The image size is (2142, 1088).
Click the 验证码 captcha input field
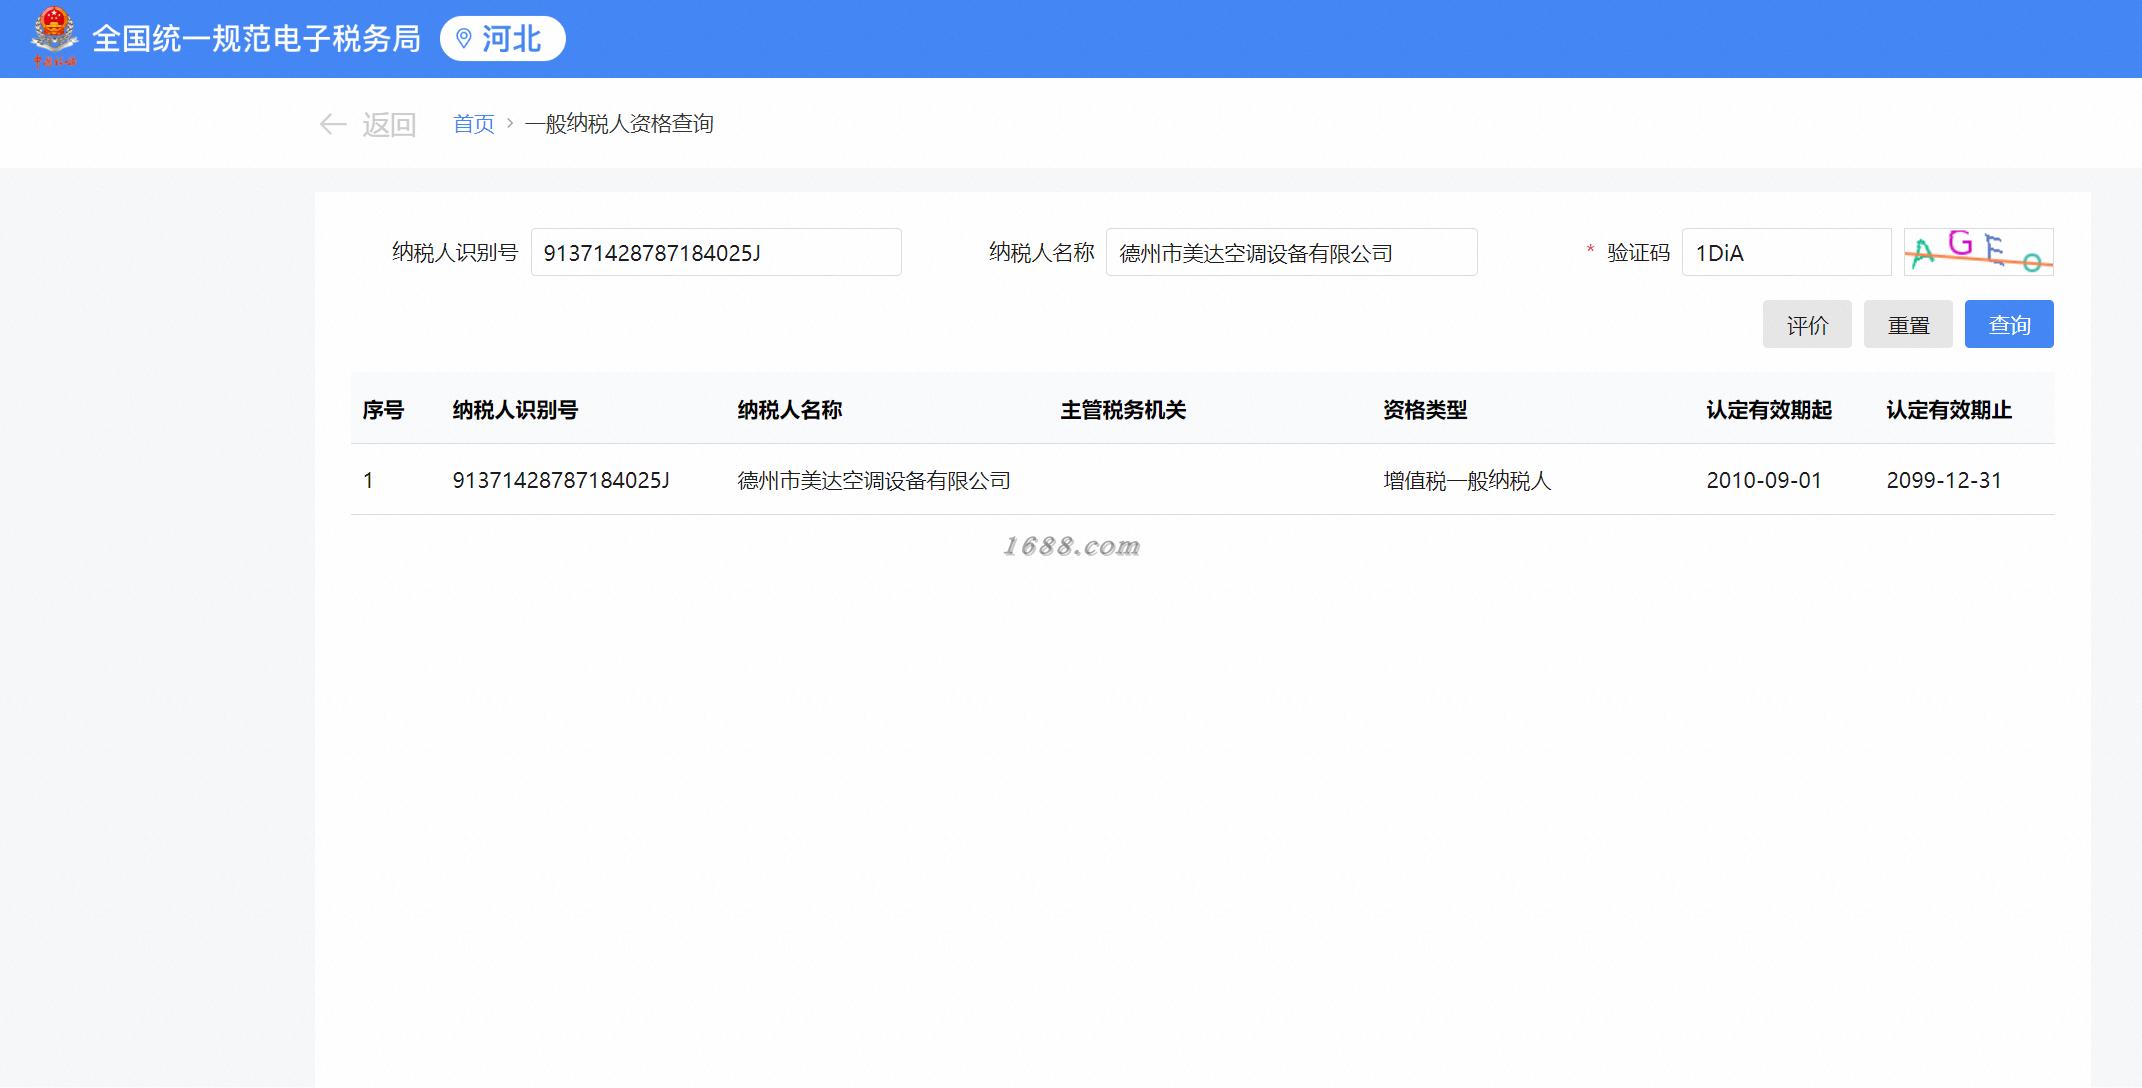point(1785,253)
